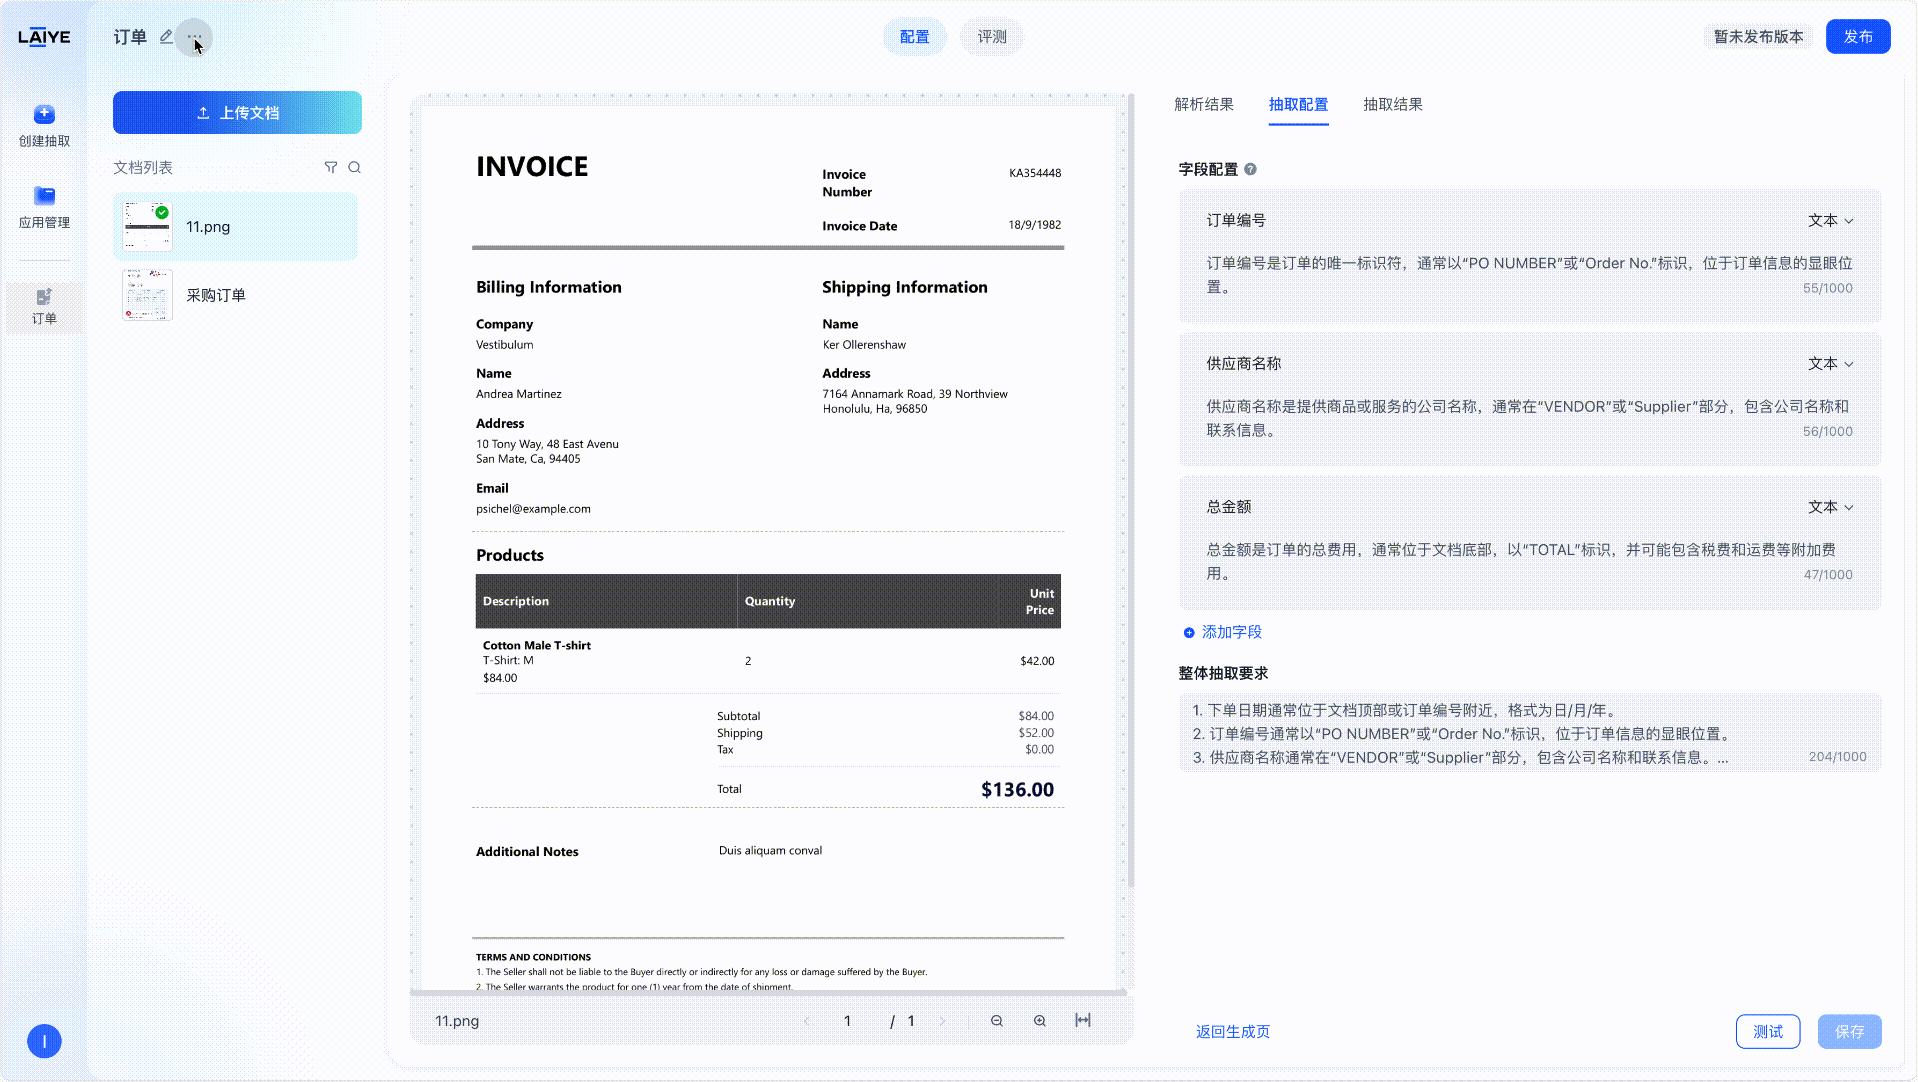Click the 添加字段 link
Viewport: 1918px width, 1082px height.
1222,632
